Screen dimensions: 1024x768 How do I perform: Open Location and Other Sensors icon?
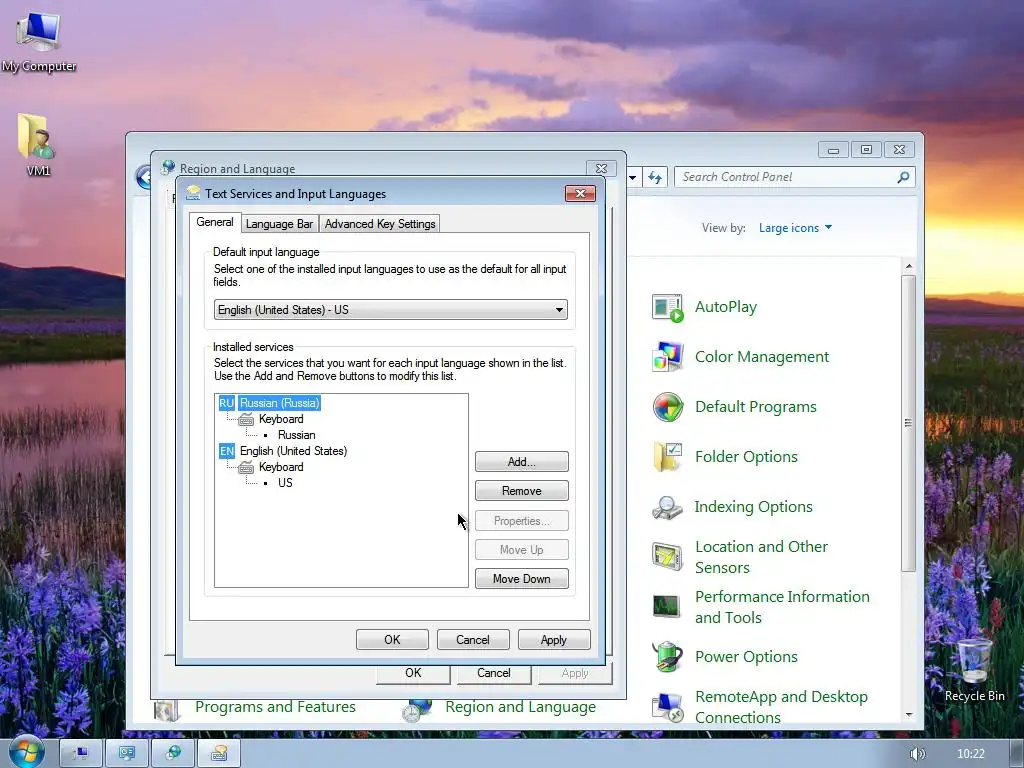click(667, 556)
